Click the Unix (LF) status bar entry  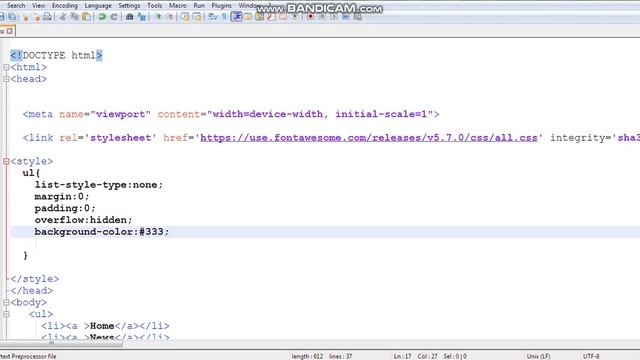pos(538,356)
